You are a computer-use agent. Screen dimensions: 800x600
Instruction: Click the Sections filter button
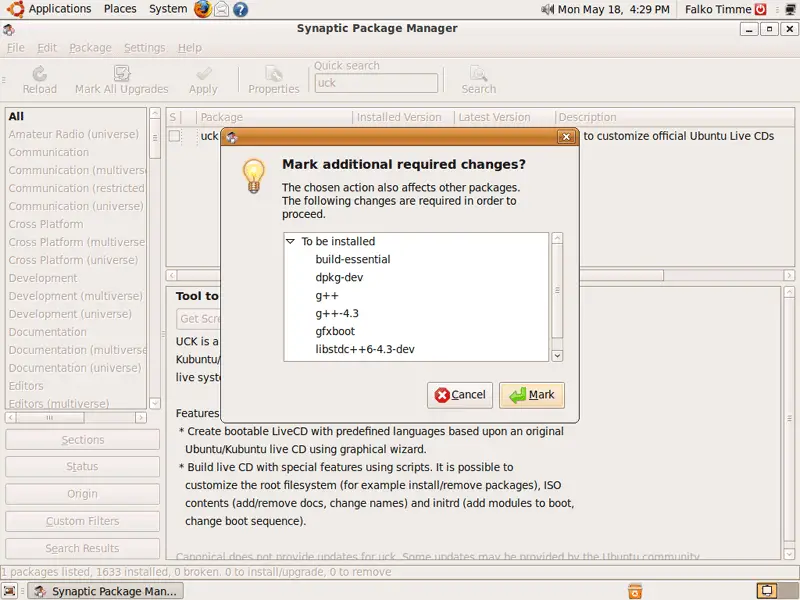pos(83,440)
